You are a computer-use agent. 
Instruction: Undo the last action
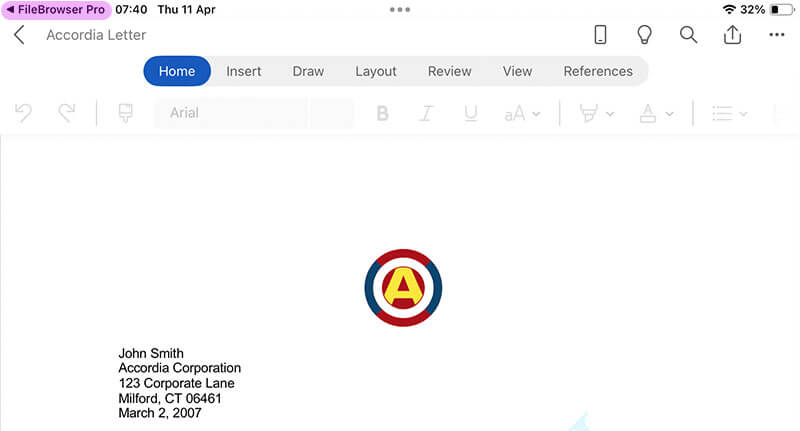click(x=23, y=113)
